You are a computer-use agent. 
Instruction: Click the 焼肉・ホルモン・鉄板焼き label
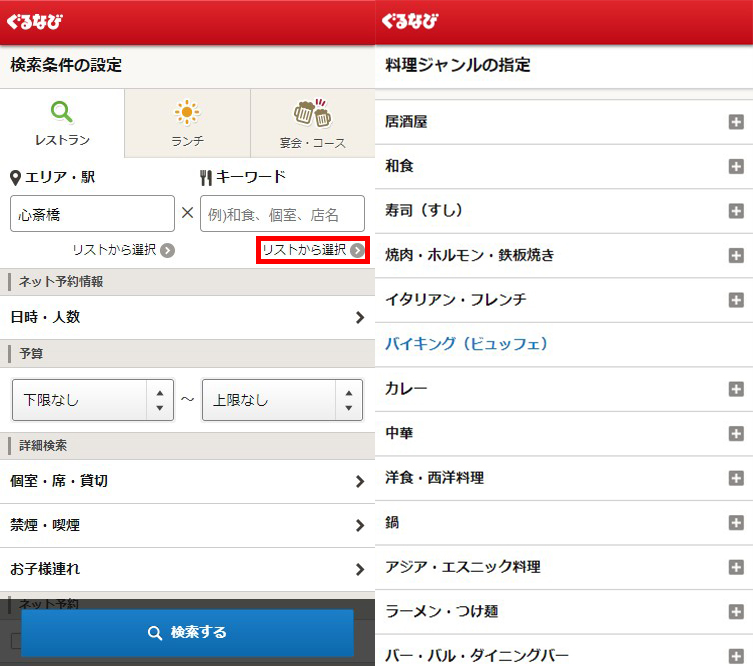tap(470, 255)
